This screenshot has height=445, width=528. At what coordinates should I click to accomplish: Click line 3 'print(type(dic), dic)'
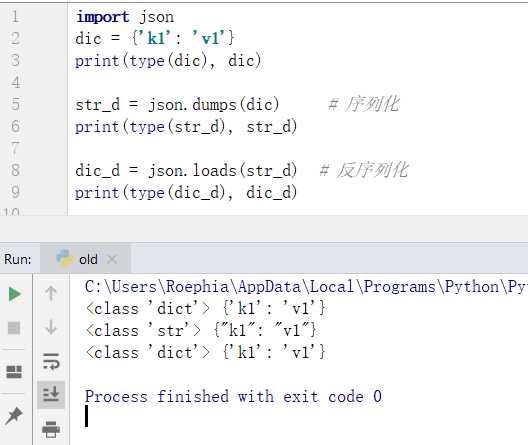click(168, 61)
